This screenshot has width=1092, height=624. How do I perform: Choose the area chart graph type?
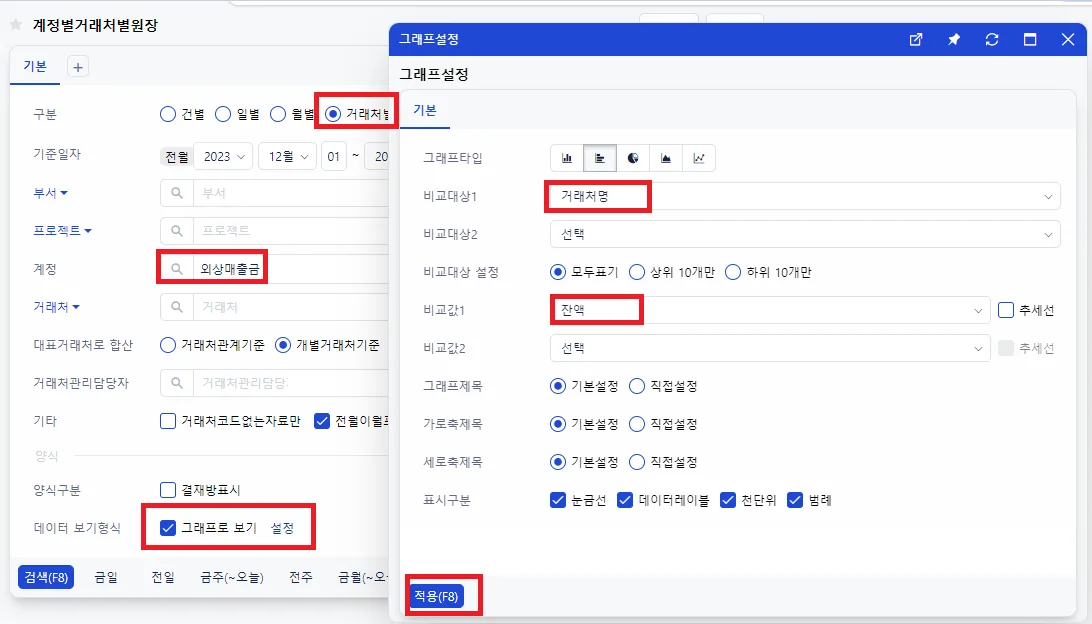pyautogui.click(x=666, y=158)
